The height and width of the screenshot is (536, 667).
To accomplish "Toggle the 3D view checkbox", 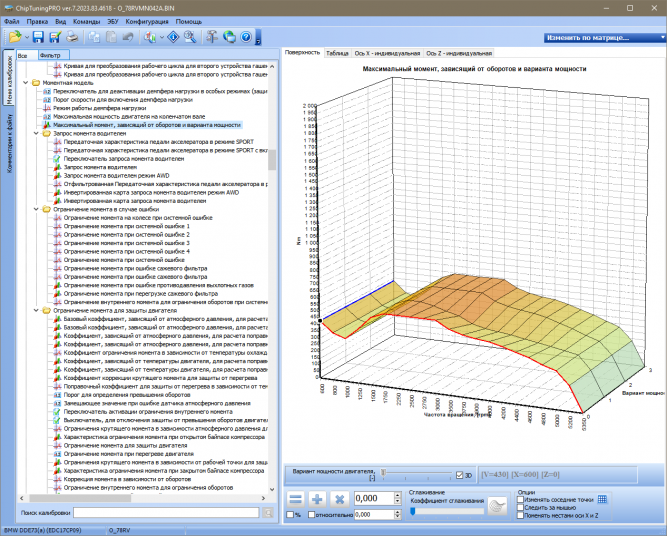I will (x=459, y=475).
